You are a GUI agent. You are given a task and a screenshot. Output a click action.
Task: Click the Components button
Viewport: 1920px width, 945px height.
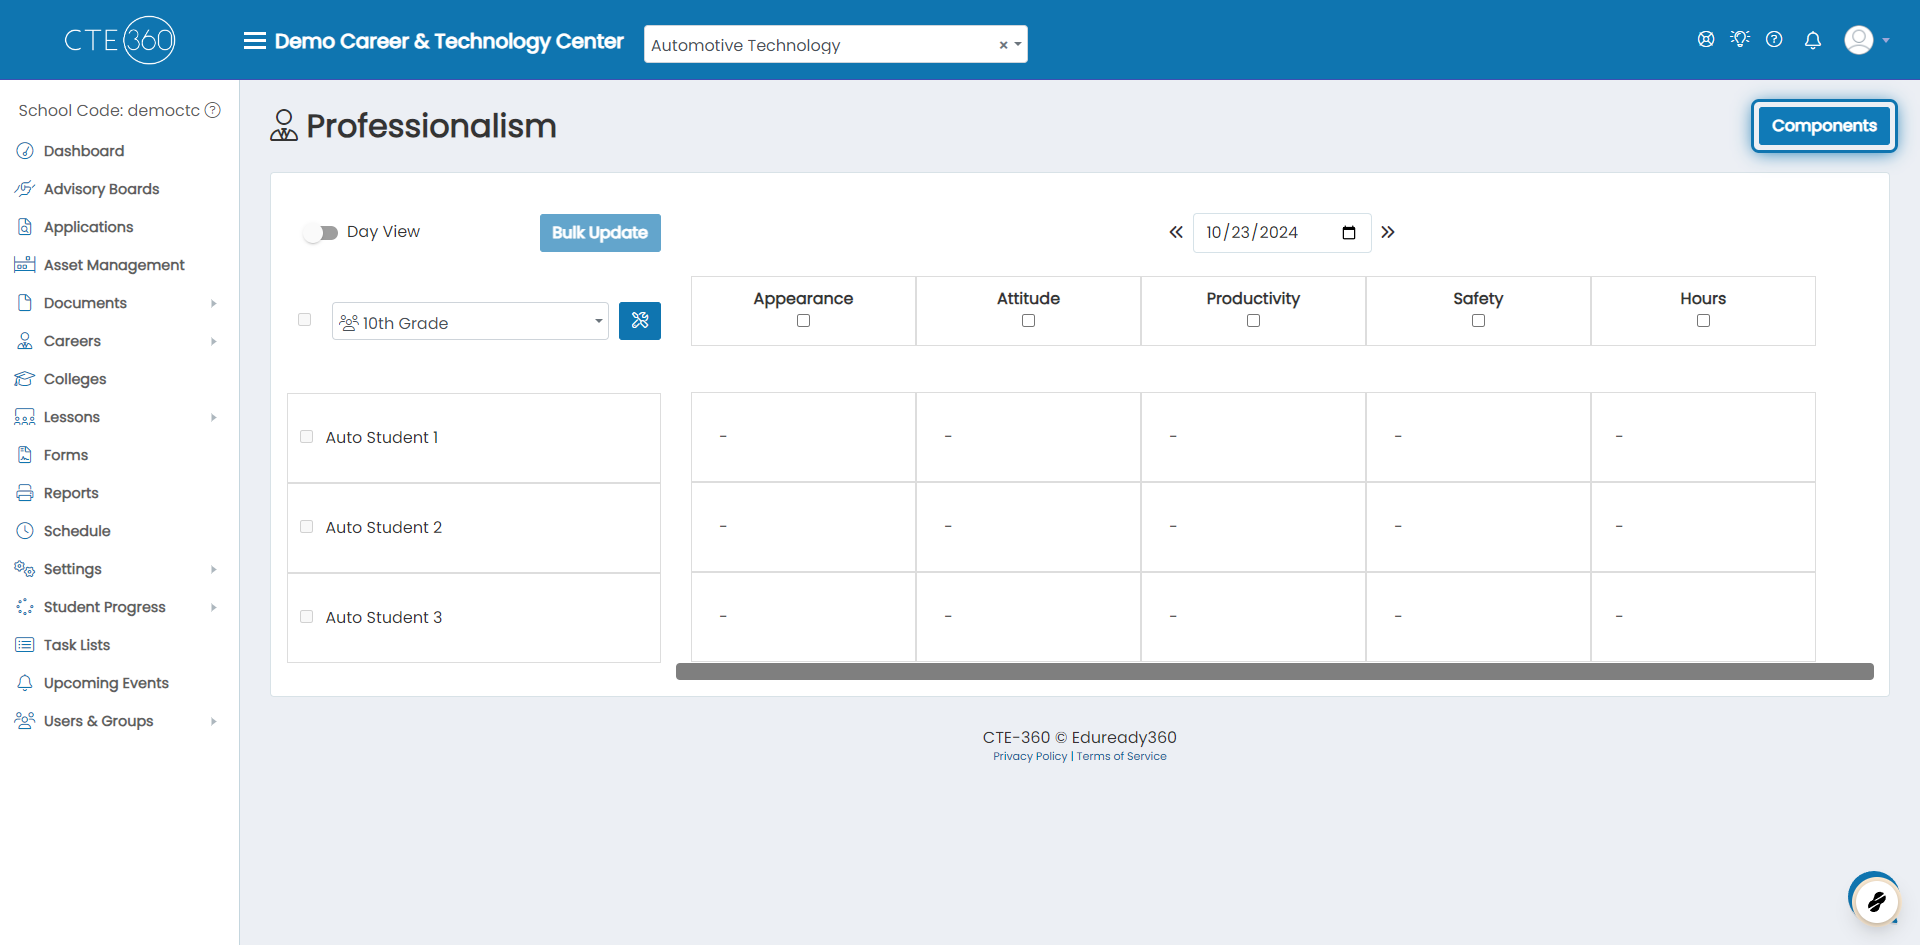tap(1824, 126)
